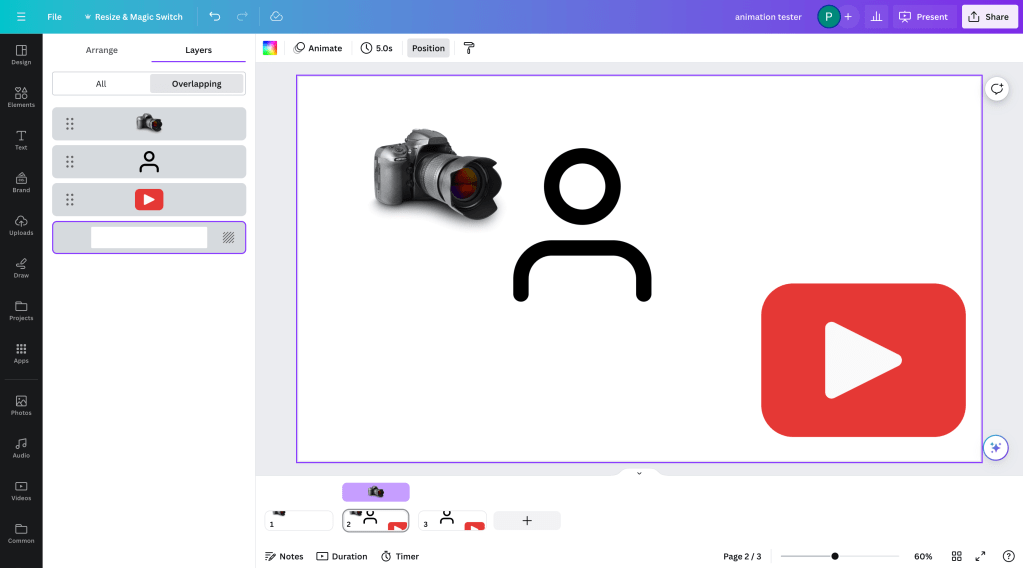Open the Text sidebar panel
Image resolution: width=1023 pixels, height=568 pixels.
coord(21,140)
